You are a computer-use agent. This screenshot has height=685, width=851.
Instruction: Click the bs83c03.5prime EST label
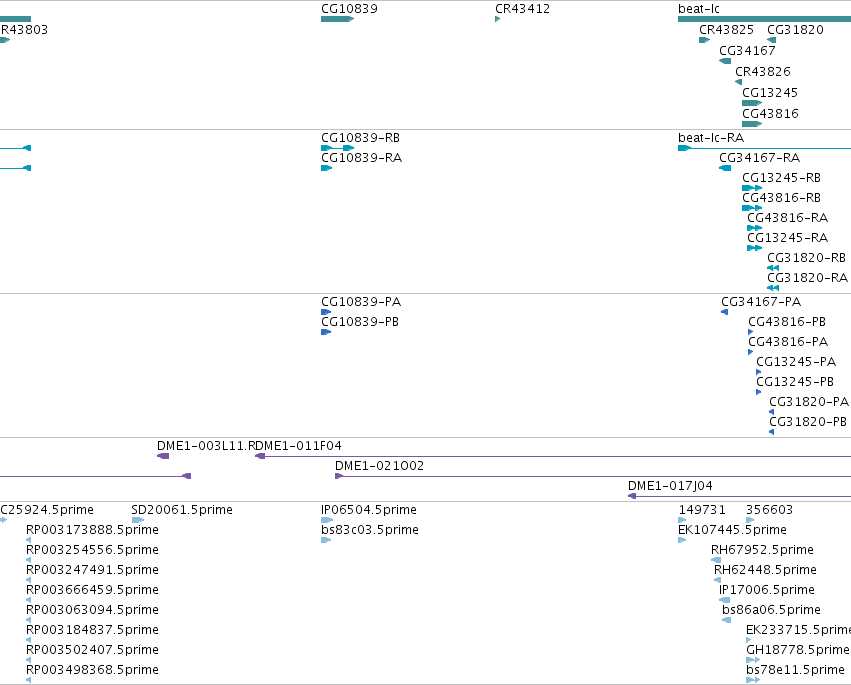(x=370, y=530)
